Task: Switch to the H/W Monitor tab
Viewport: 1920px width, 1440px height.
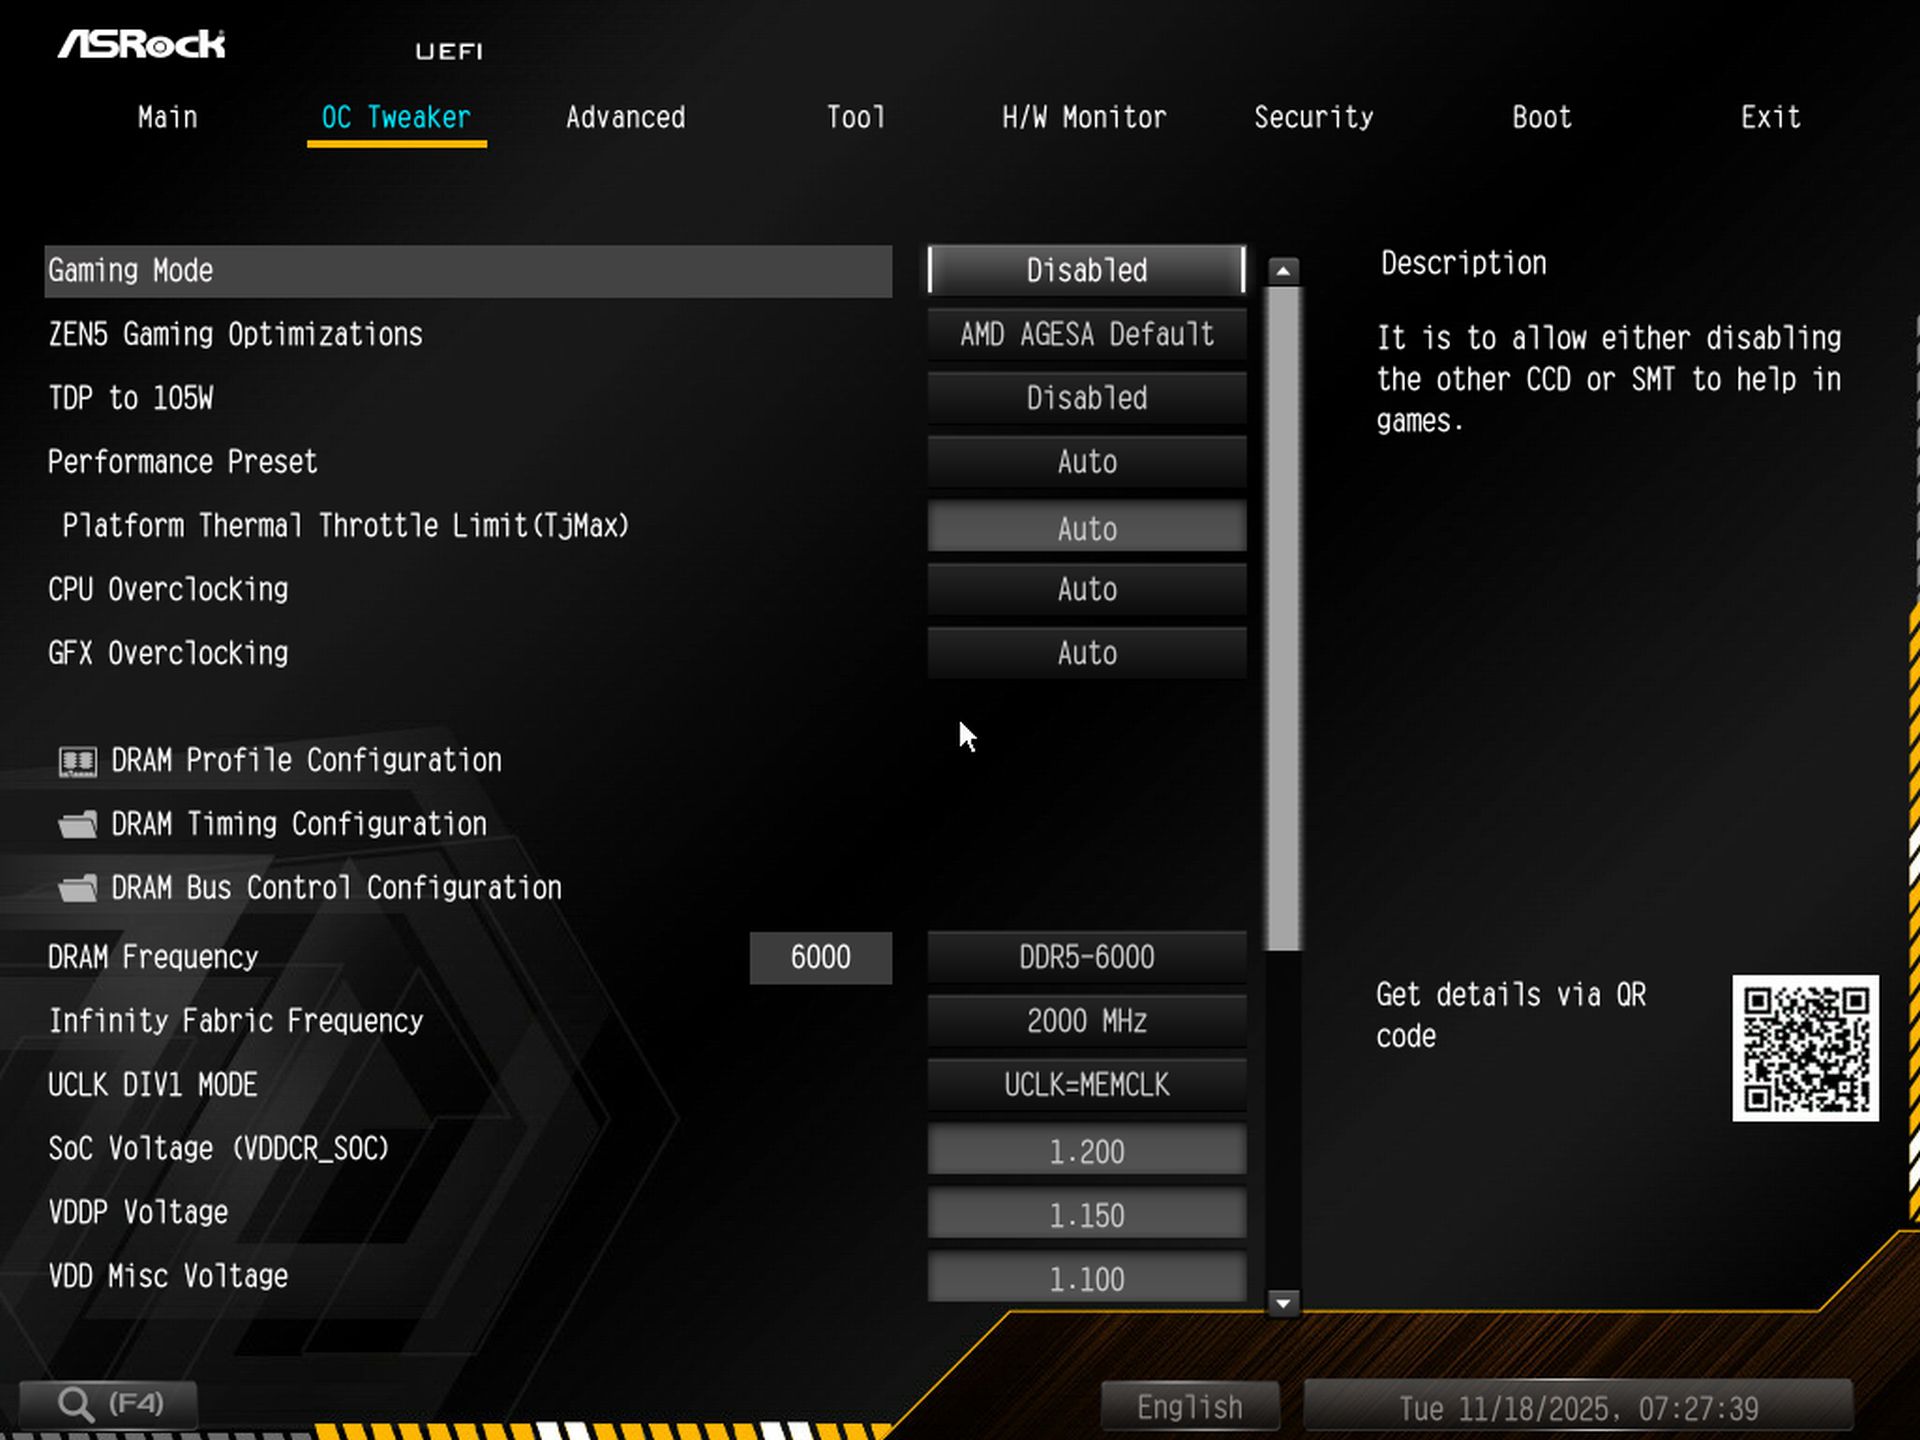Action: click(x=1084, y=117)
